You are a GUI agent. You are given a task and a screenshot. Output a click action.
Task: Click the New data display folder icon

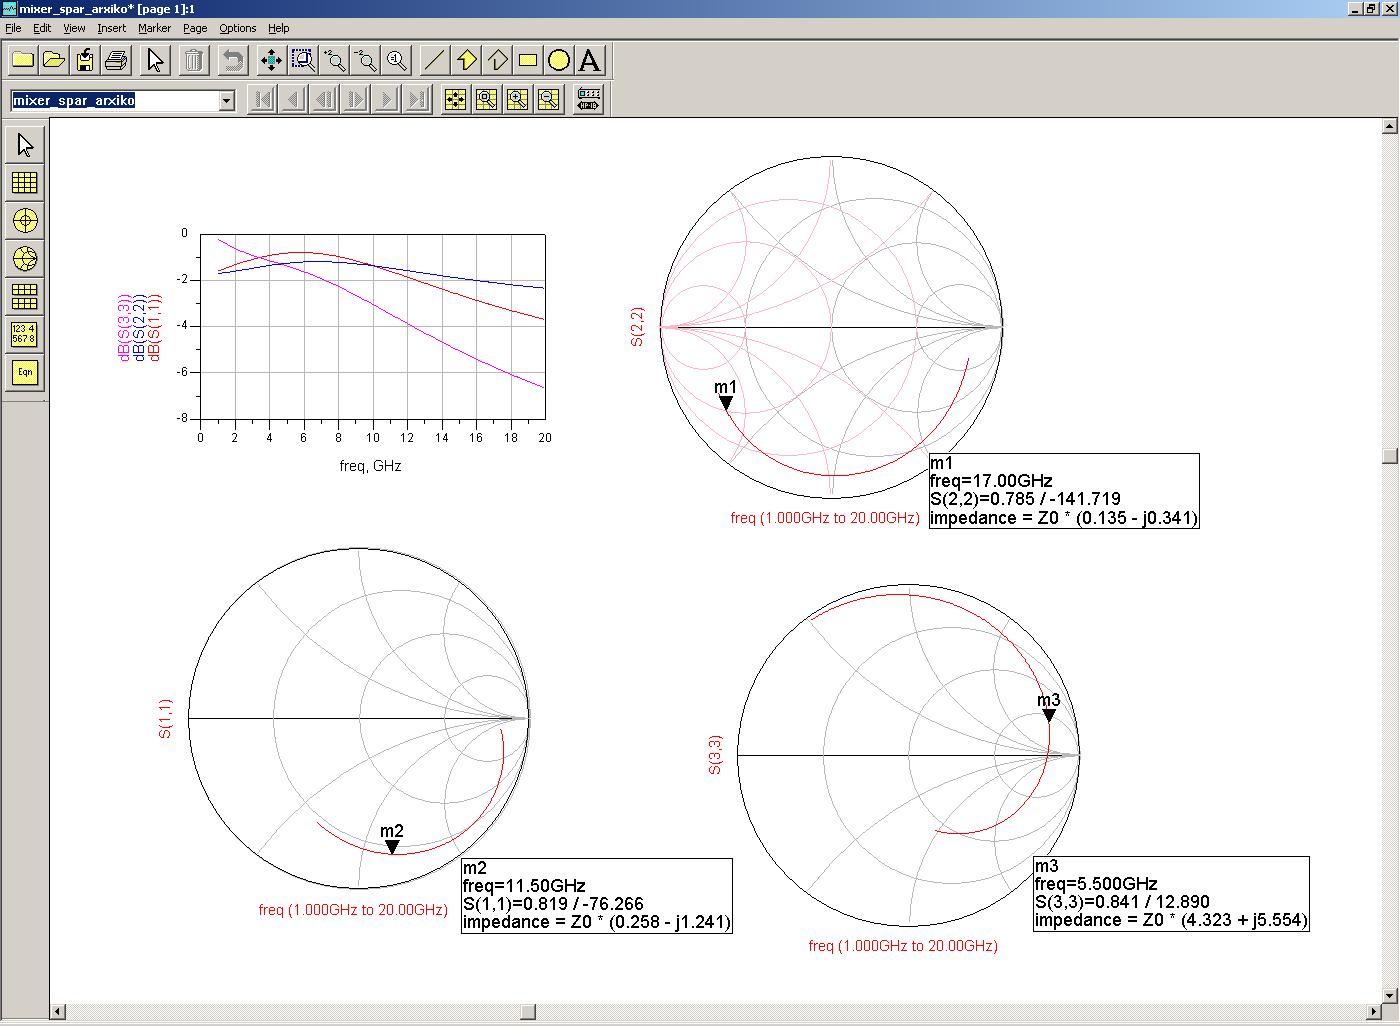tap(23, 60)
